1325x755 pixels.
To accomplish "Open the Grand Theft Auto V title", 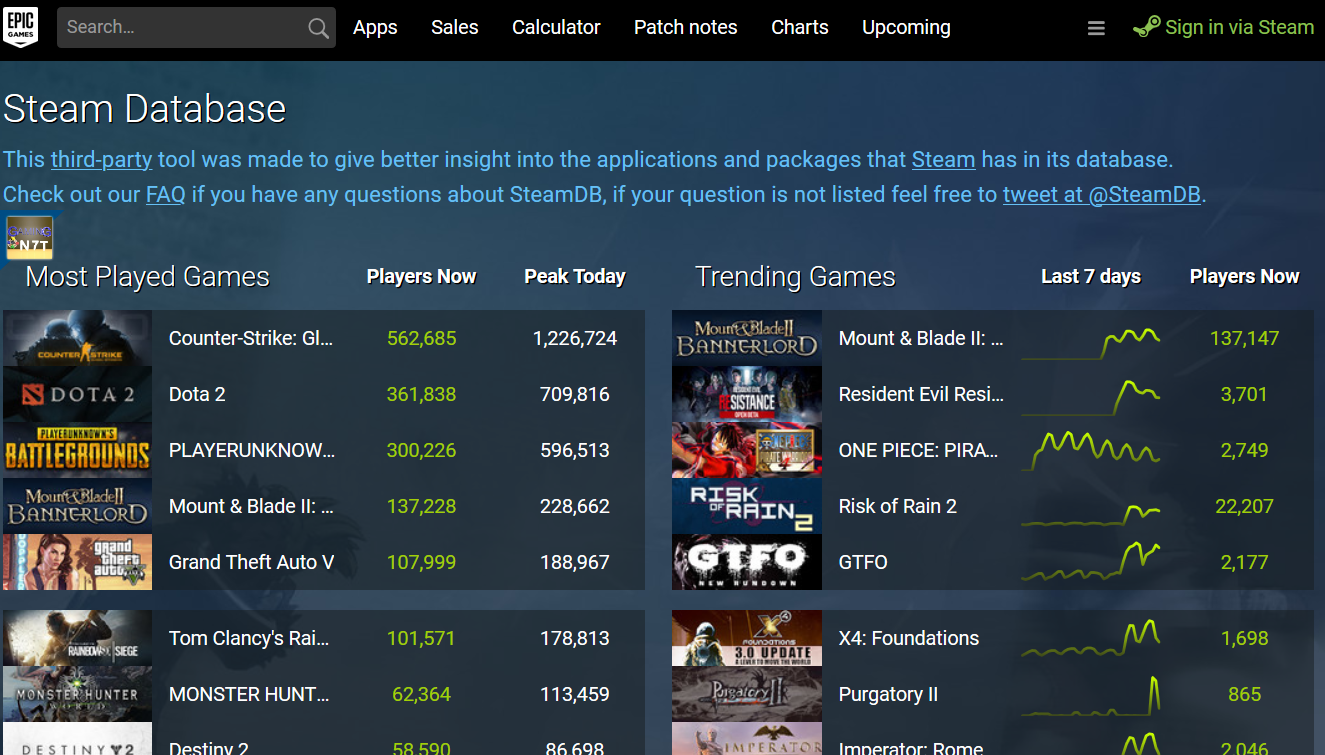I will pyautogui.click(x=251, y=562).
